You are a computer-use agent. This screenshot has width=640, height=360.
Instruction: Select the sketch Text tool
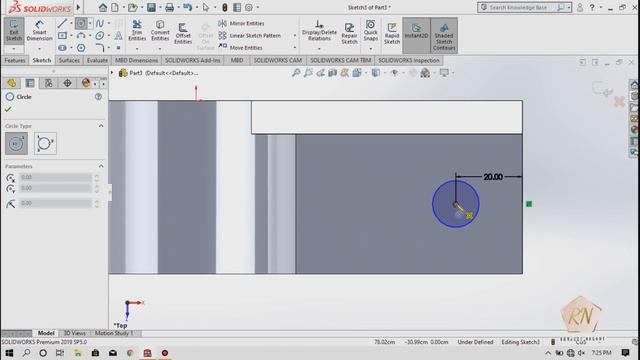pos(118,36)
